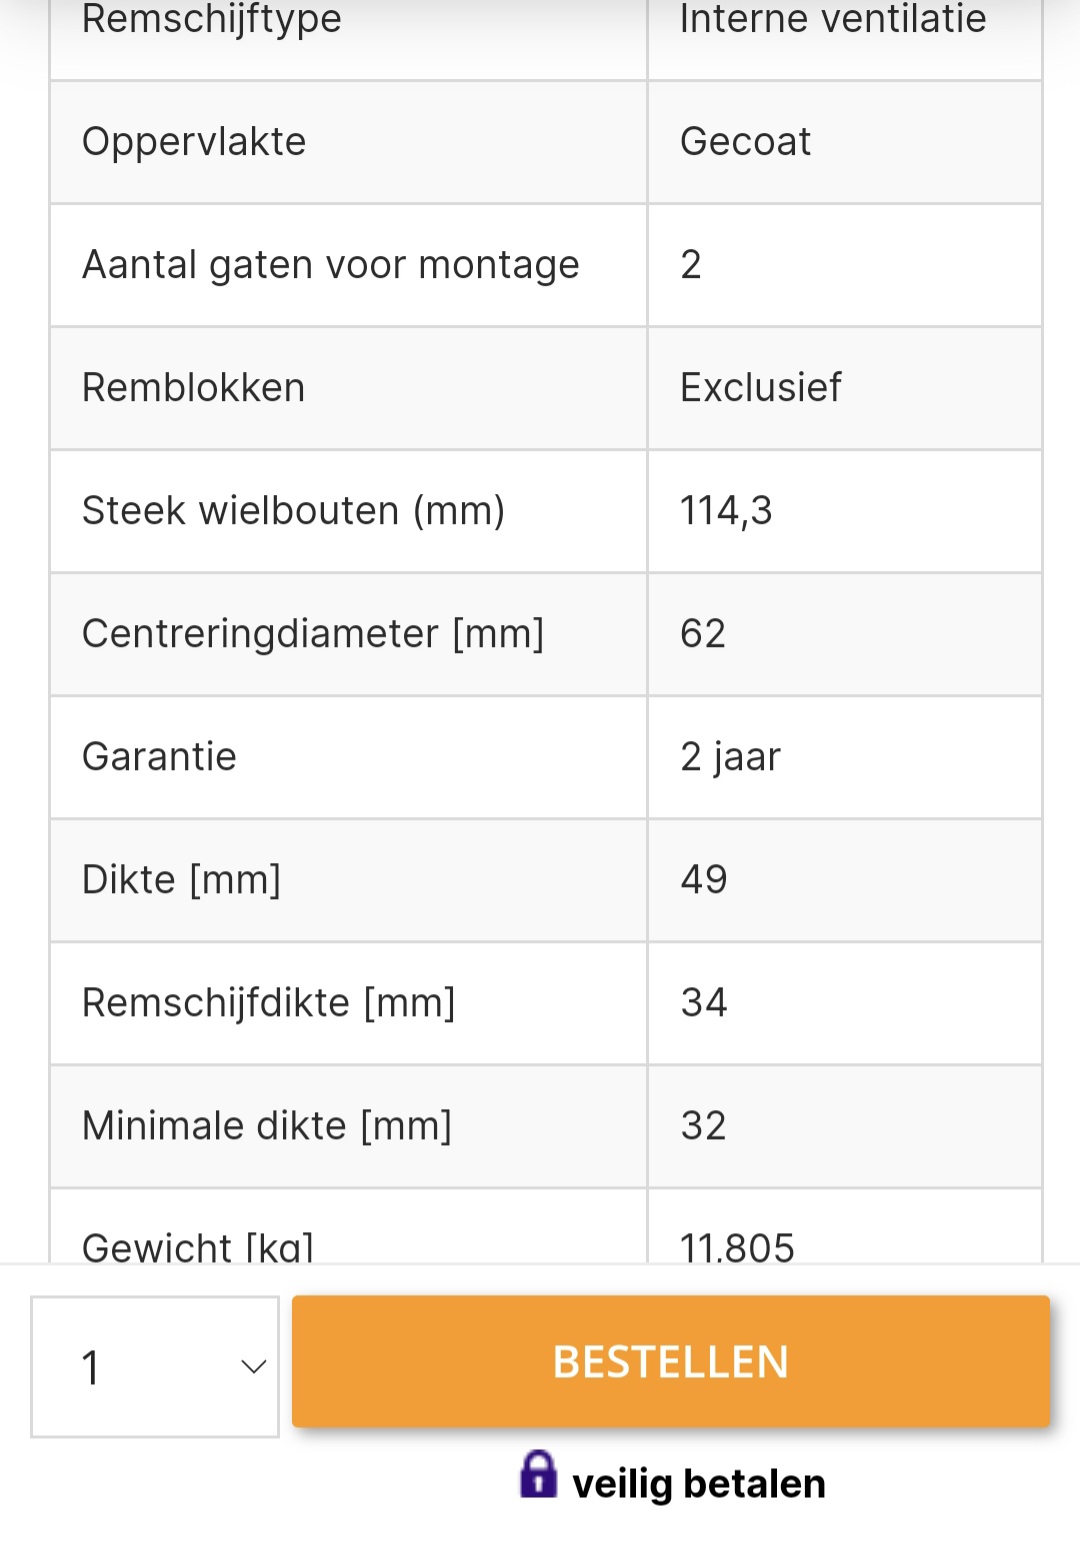Screen dimensions: 1080x1543
Task: Click the 'Exclusief' value
Action: pyautogui.click(x=760, y=388)
